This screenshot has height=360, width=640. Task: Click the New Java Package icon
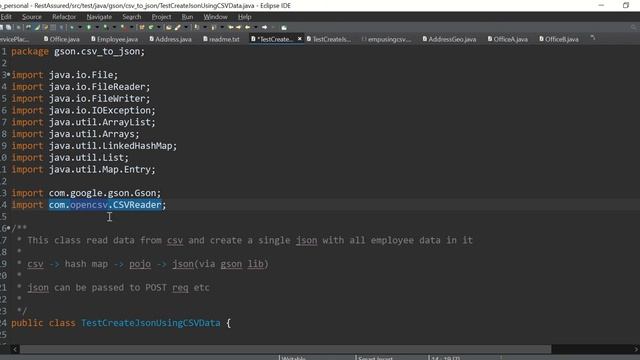142,27
